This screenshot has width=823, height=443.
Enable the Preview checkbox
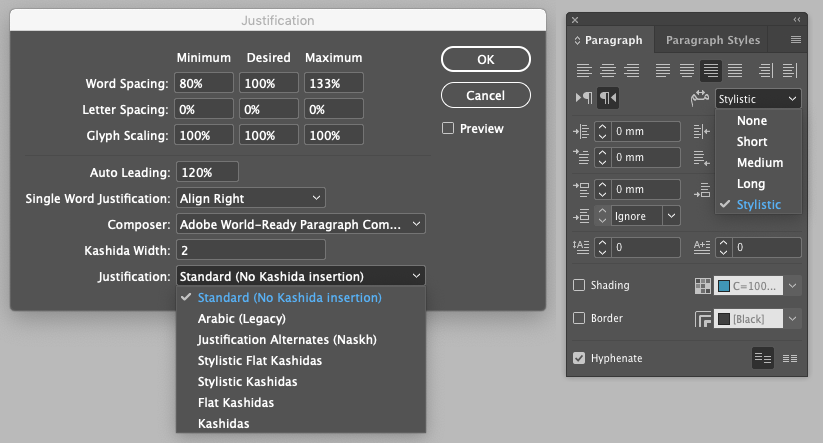(x=448, y=128)
